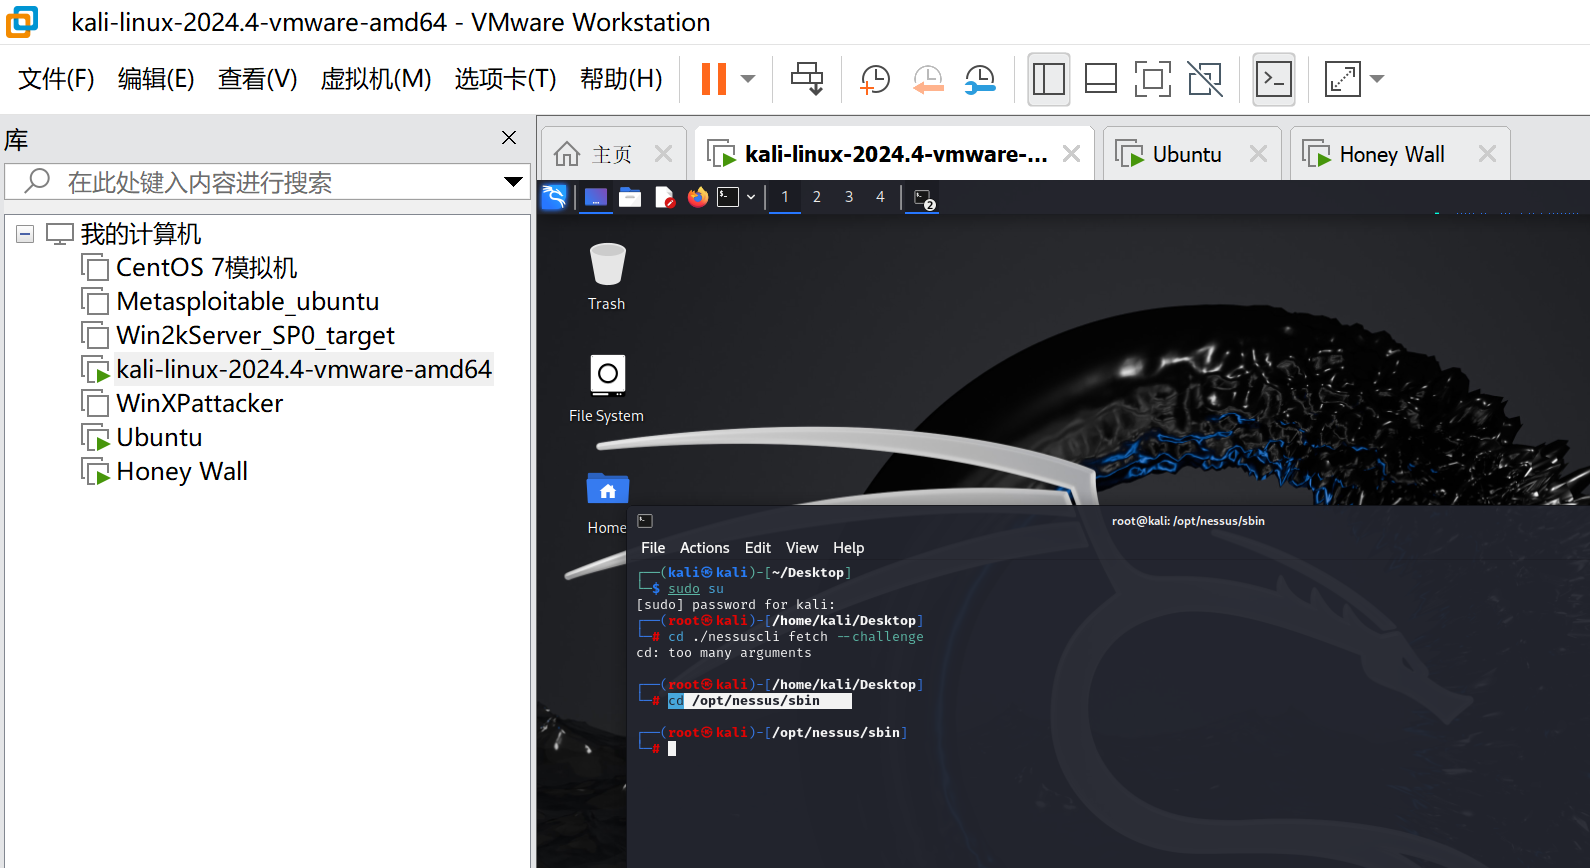
Task: Open 虚拟机(M) menu
Action: [x=376, y=79]
